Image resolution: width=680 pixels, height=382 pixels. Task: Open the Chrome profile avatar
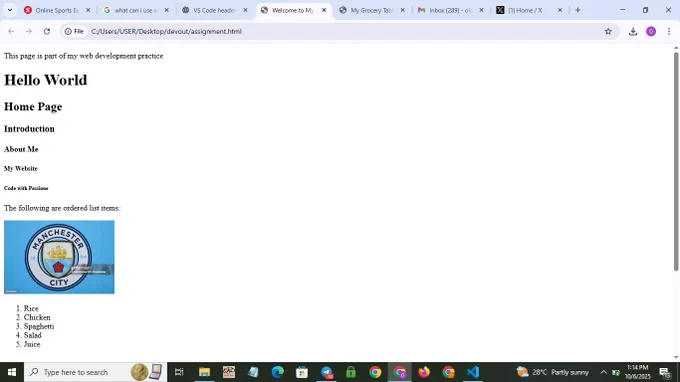651,31
